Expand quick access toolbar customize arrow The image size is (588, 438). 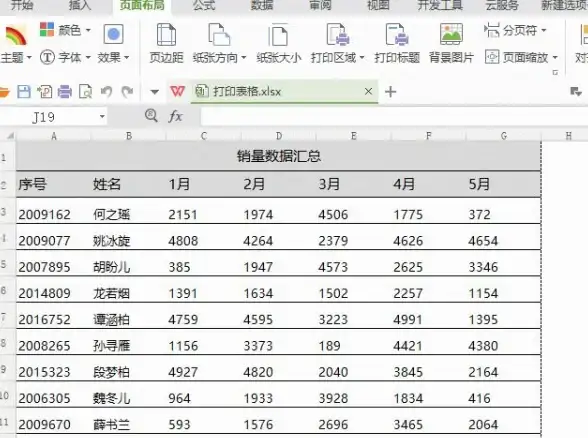coord(154,92)
